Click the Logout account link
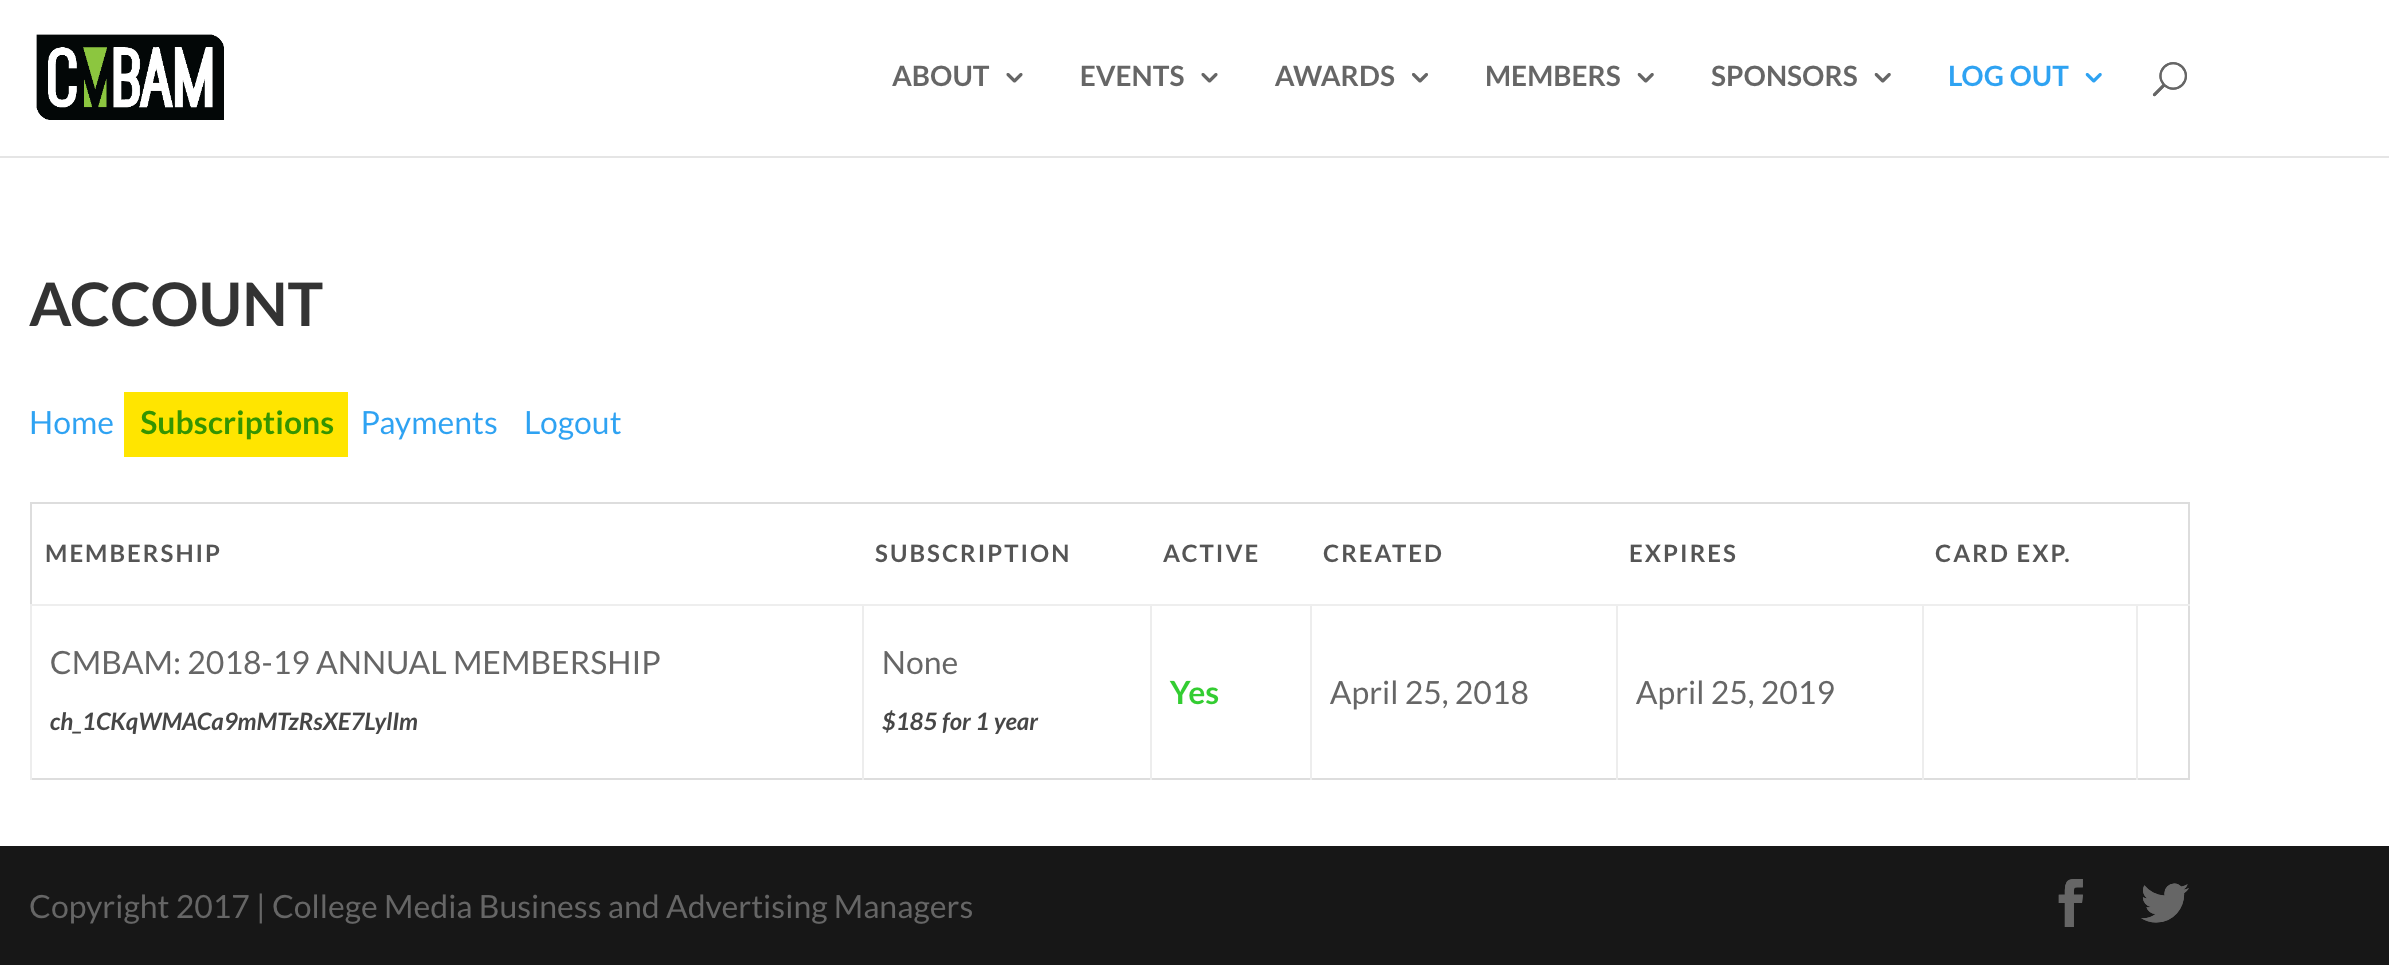Image resolution: width=2389 pixels, height=965 pixels. coord(572,424)
